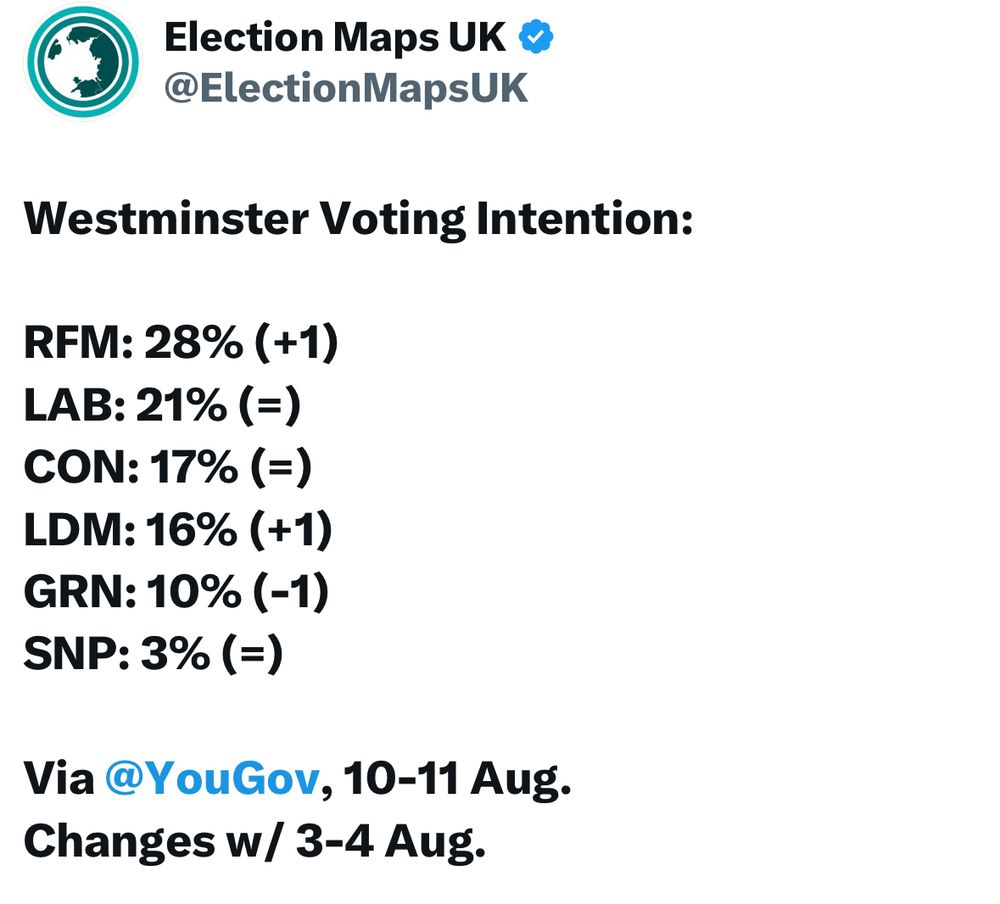Open the Election Maps UK display name
Screen dimensions: 1000x904
pyautogui.click(x=335, y=37)
